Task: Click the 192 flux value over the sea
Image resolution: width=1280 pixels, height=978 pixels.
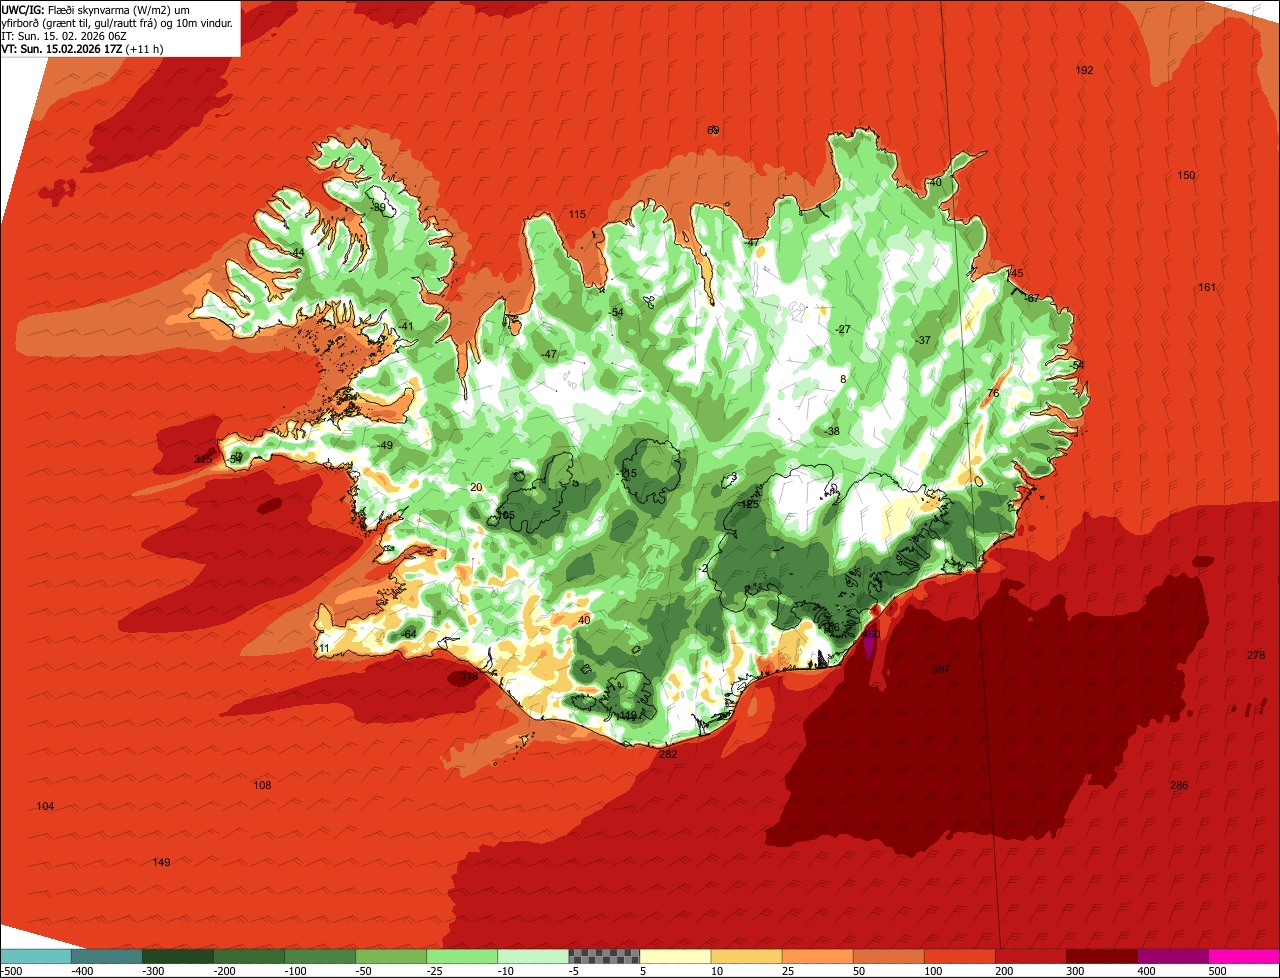Action: 1084,70
